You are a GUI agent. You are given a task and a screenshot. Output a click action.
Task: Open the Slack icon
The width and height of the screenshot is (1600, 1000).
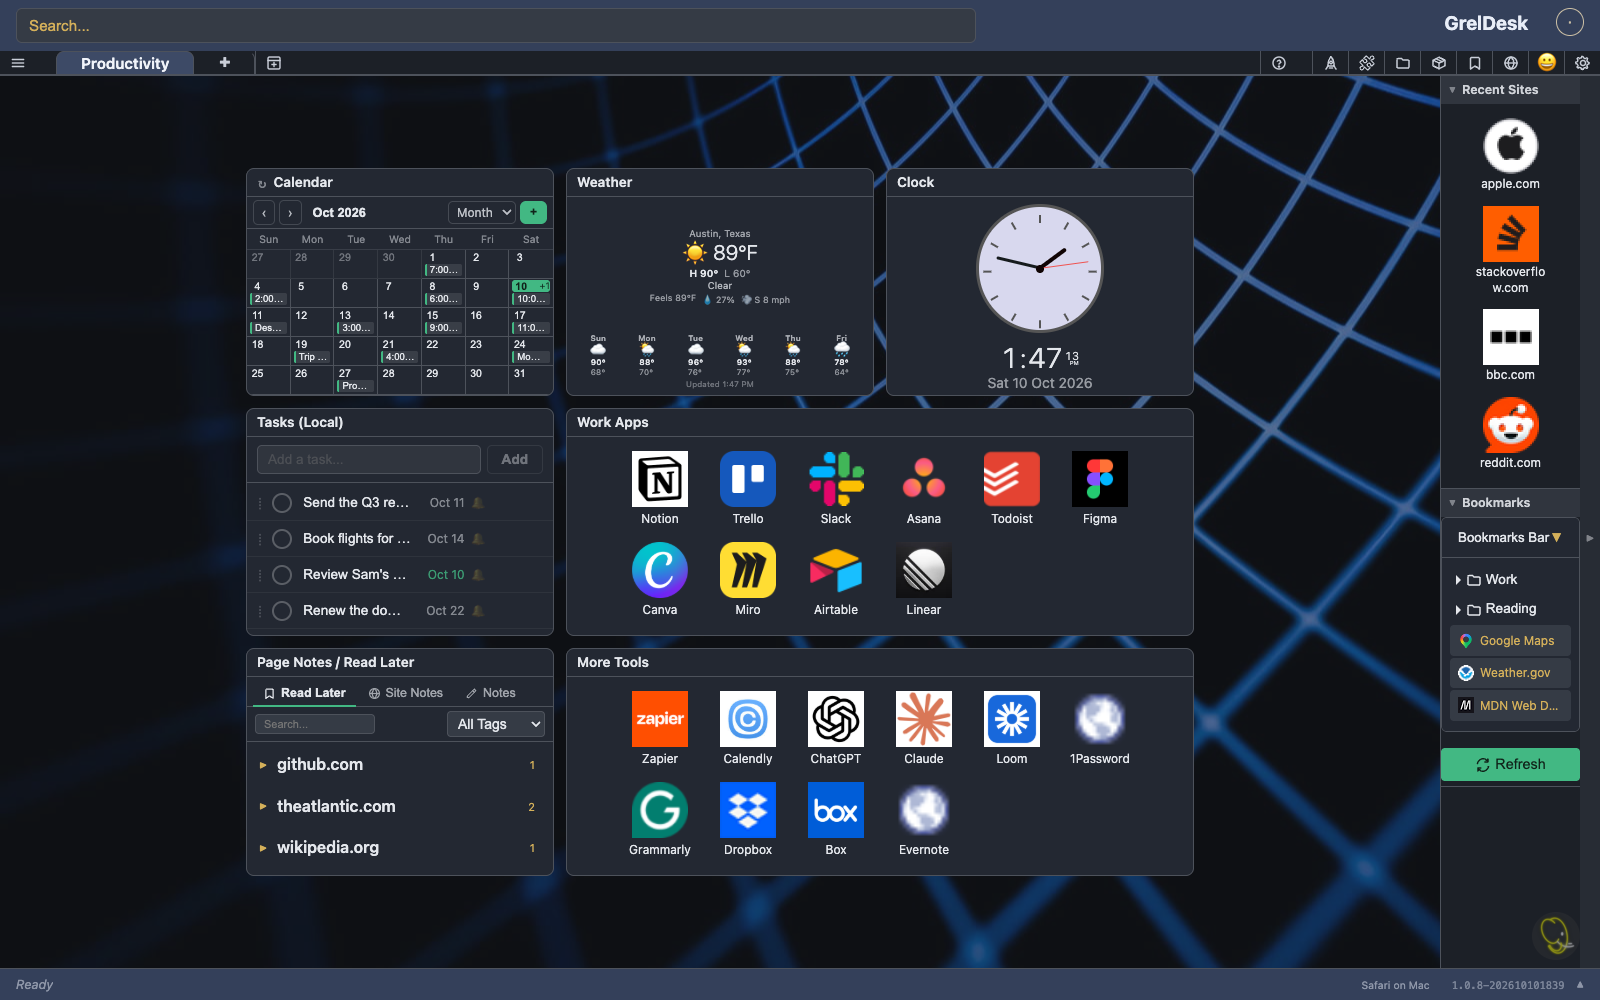click(836, 479)
